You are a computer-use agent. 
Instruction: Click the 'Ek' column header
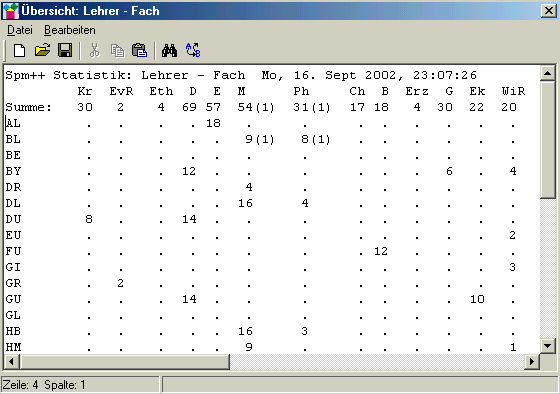pyautogui.click(x=477, y=91)
